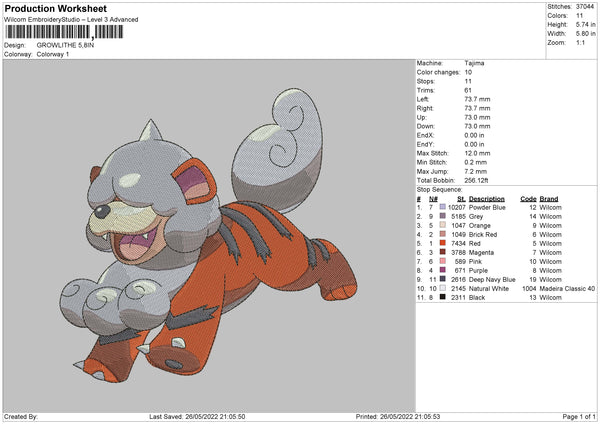The image size is (600, 424).
Task: Click the Colorway 1 value
Action: coord(53,54)
